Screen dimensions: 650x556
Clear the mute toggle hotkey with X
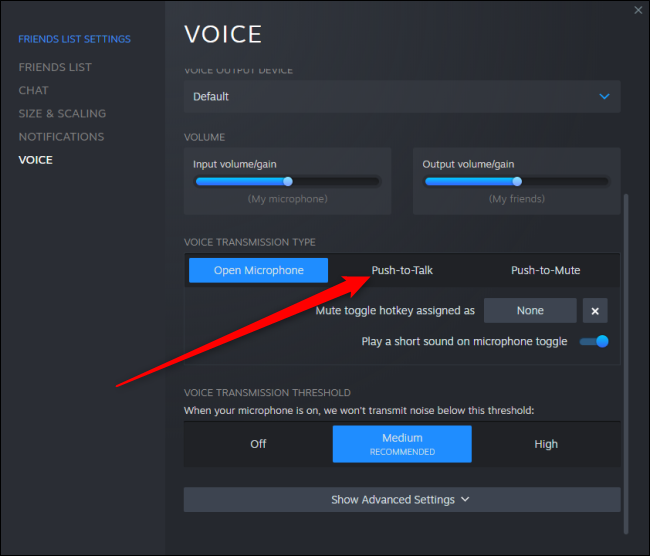pos(595,311)
